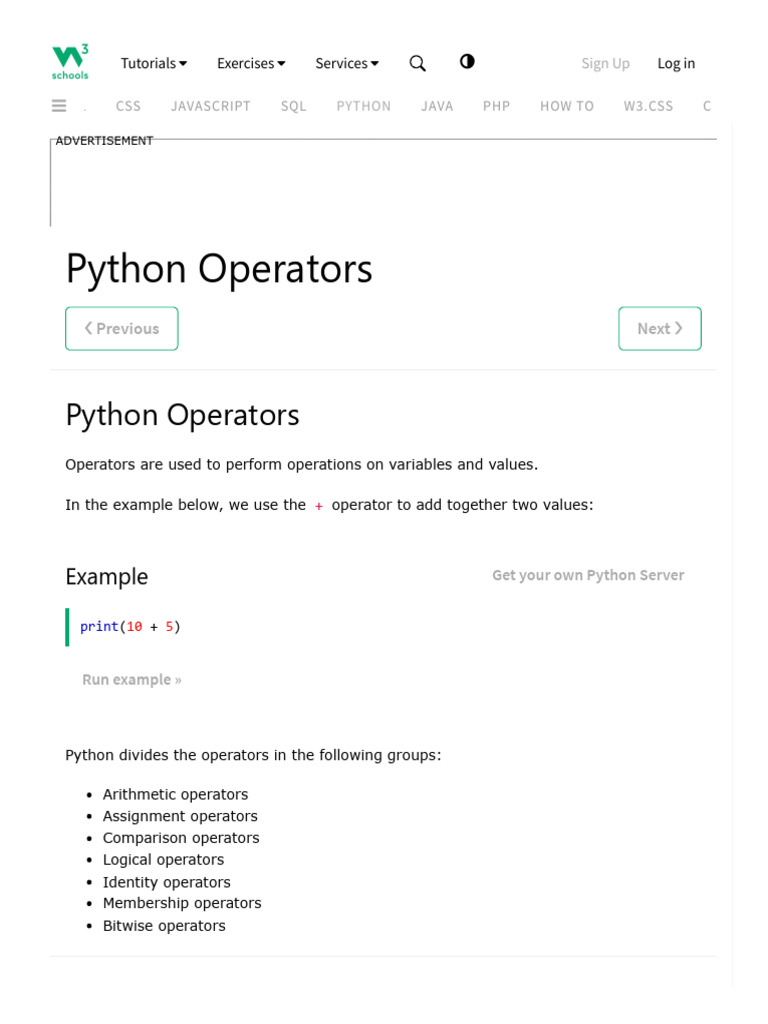Click the Sign Up button
Screen dimensions: 768x1024
(x=606, y=63)
